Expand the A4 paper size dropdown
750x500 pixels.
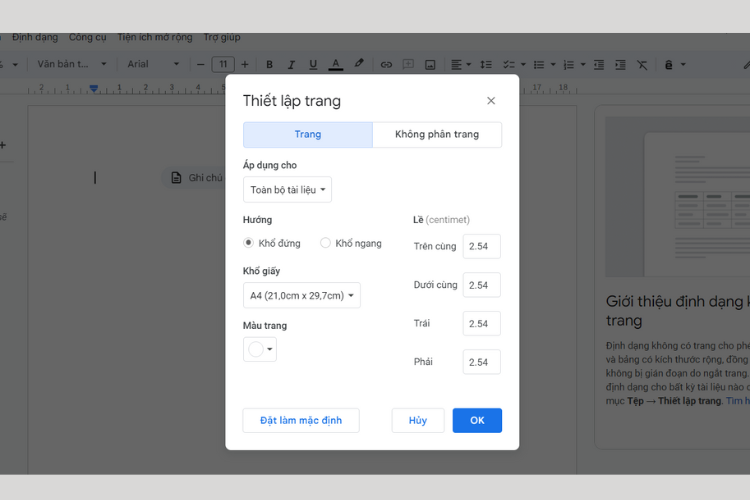pyautogui.click(x=302, y=295)
